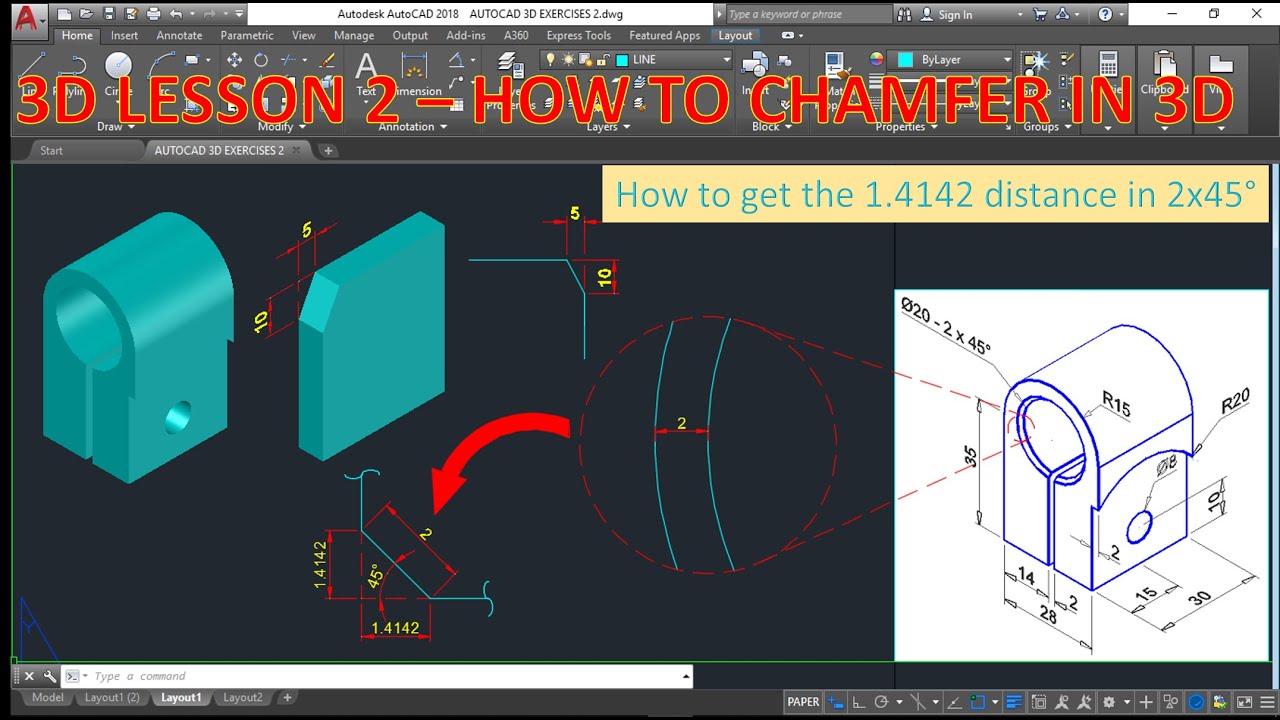The image size is (1280, 720).
Task: Open the Annotate ribbon tab
Action: click(179, 35)
